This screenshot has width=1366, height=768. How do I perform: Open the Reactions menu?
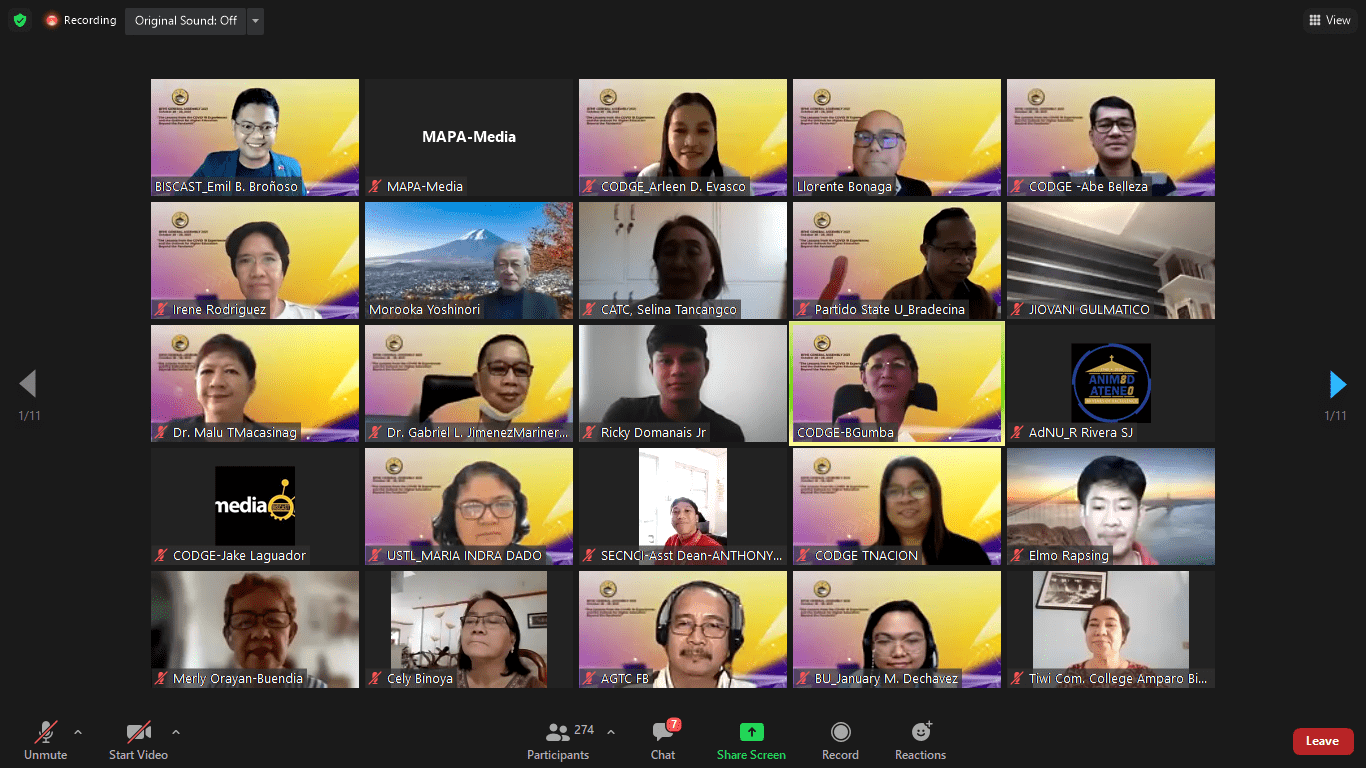920,741
